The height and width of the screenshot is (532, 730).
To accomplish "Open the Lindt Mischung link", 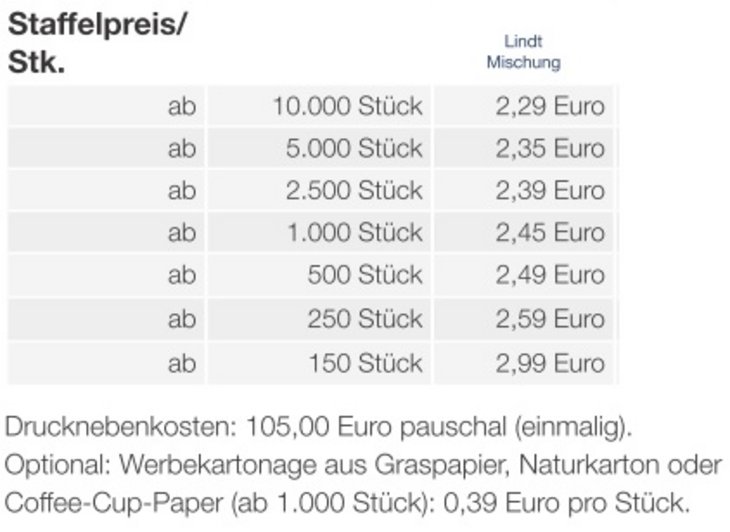I will [x=523, y=52].
